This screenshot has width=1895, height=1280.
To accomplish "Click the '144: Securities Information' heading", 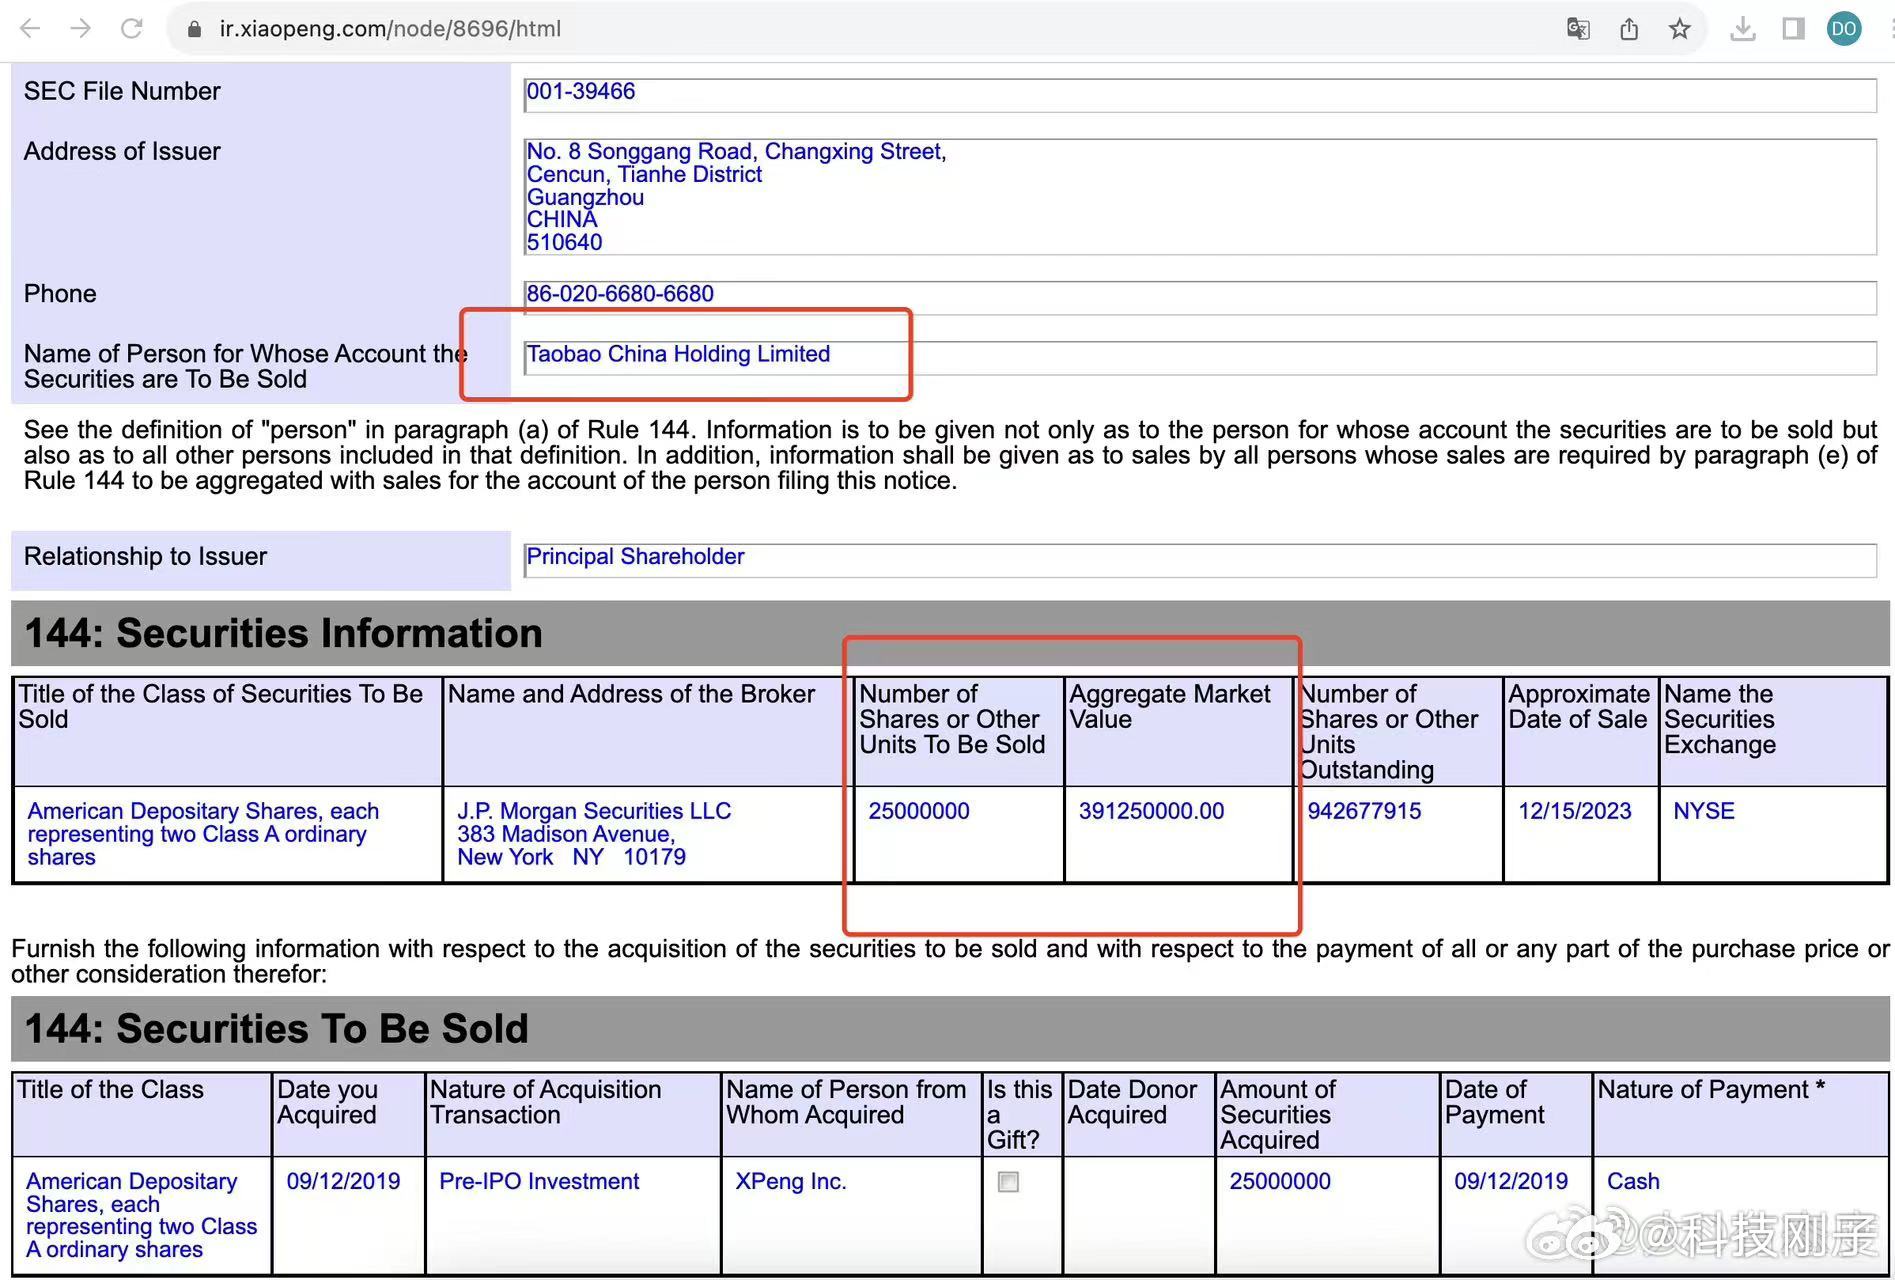I will 283,633.
